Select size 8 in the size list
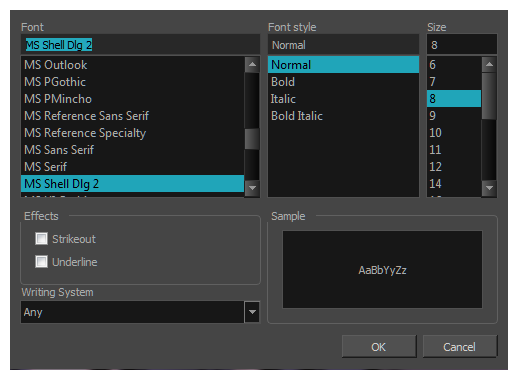 (454, 99)
